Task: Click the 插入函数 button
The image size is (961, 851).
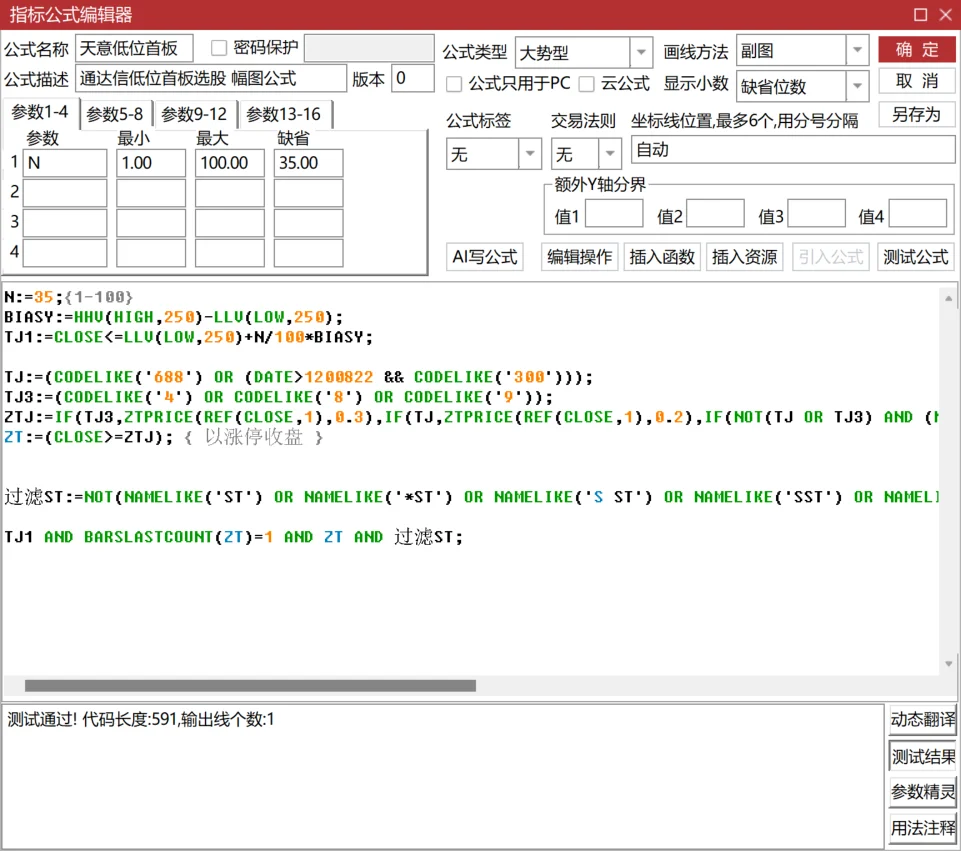Action: 662,257
